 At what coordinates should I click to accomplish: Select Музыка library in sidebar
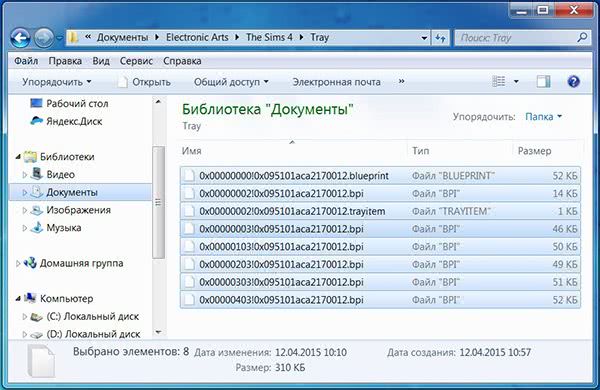pyautogui.click(x=64, y=228)
